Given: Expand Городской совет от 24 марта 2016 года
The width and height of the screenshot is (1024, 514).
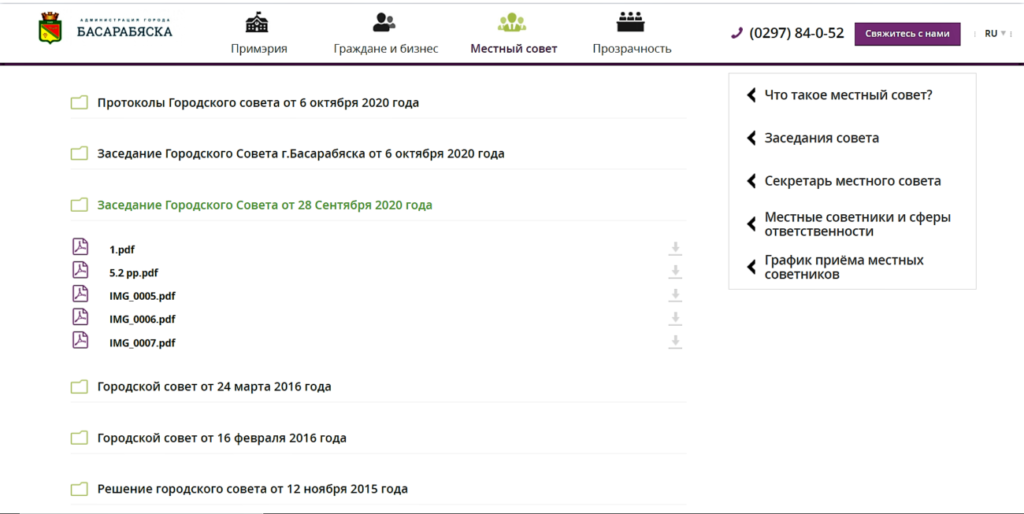Looking at the screenshot, I should [214, 387].
